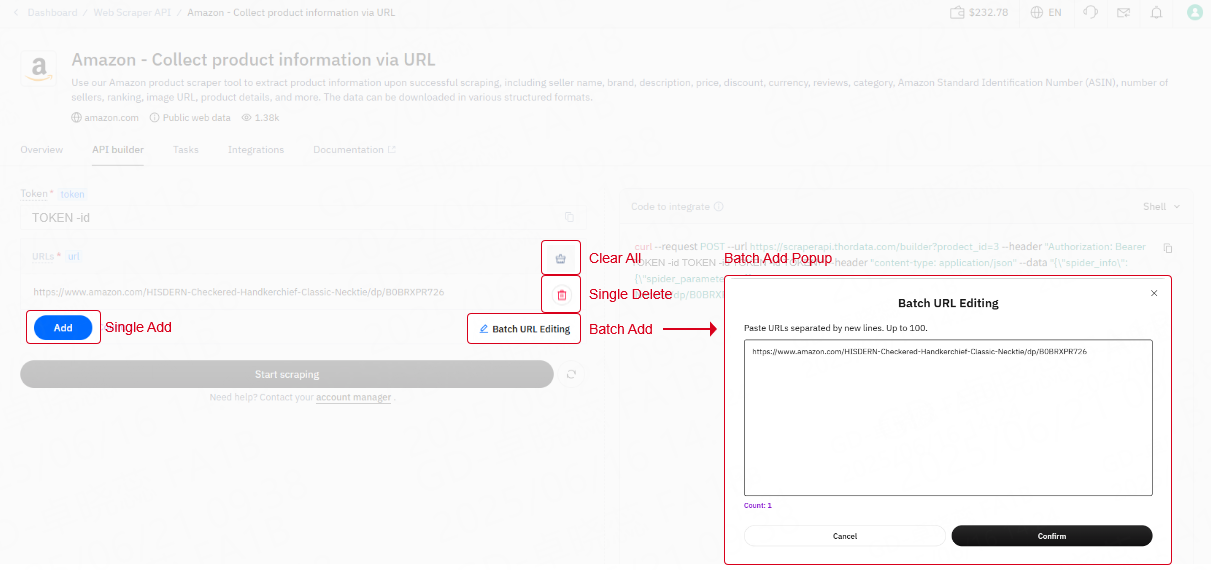The image size is (1211, 570).
Task: Open Batch URL Editing
Action: pos(524,329)
